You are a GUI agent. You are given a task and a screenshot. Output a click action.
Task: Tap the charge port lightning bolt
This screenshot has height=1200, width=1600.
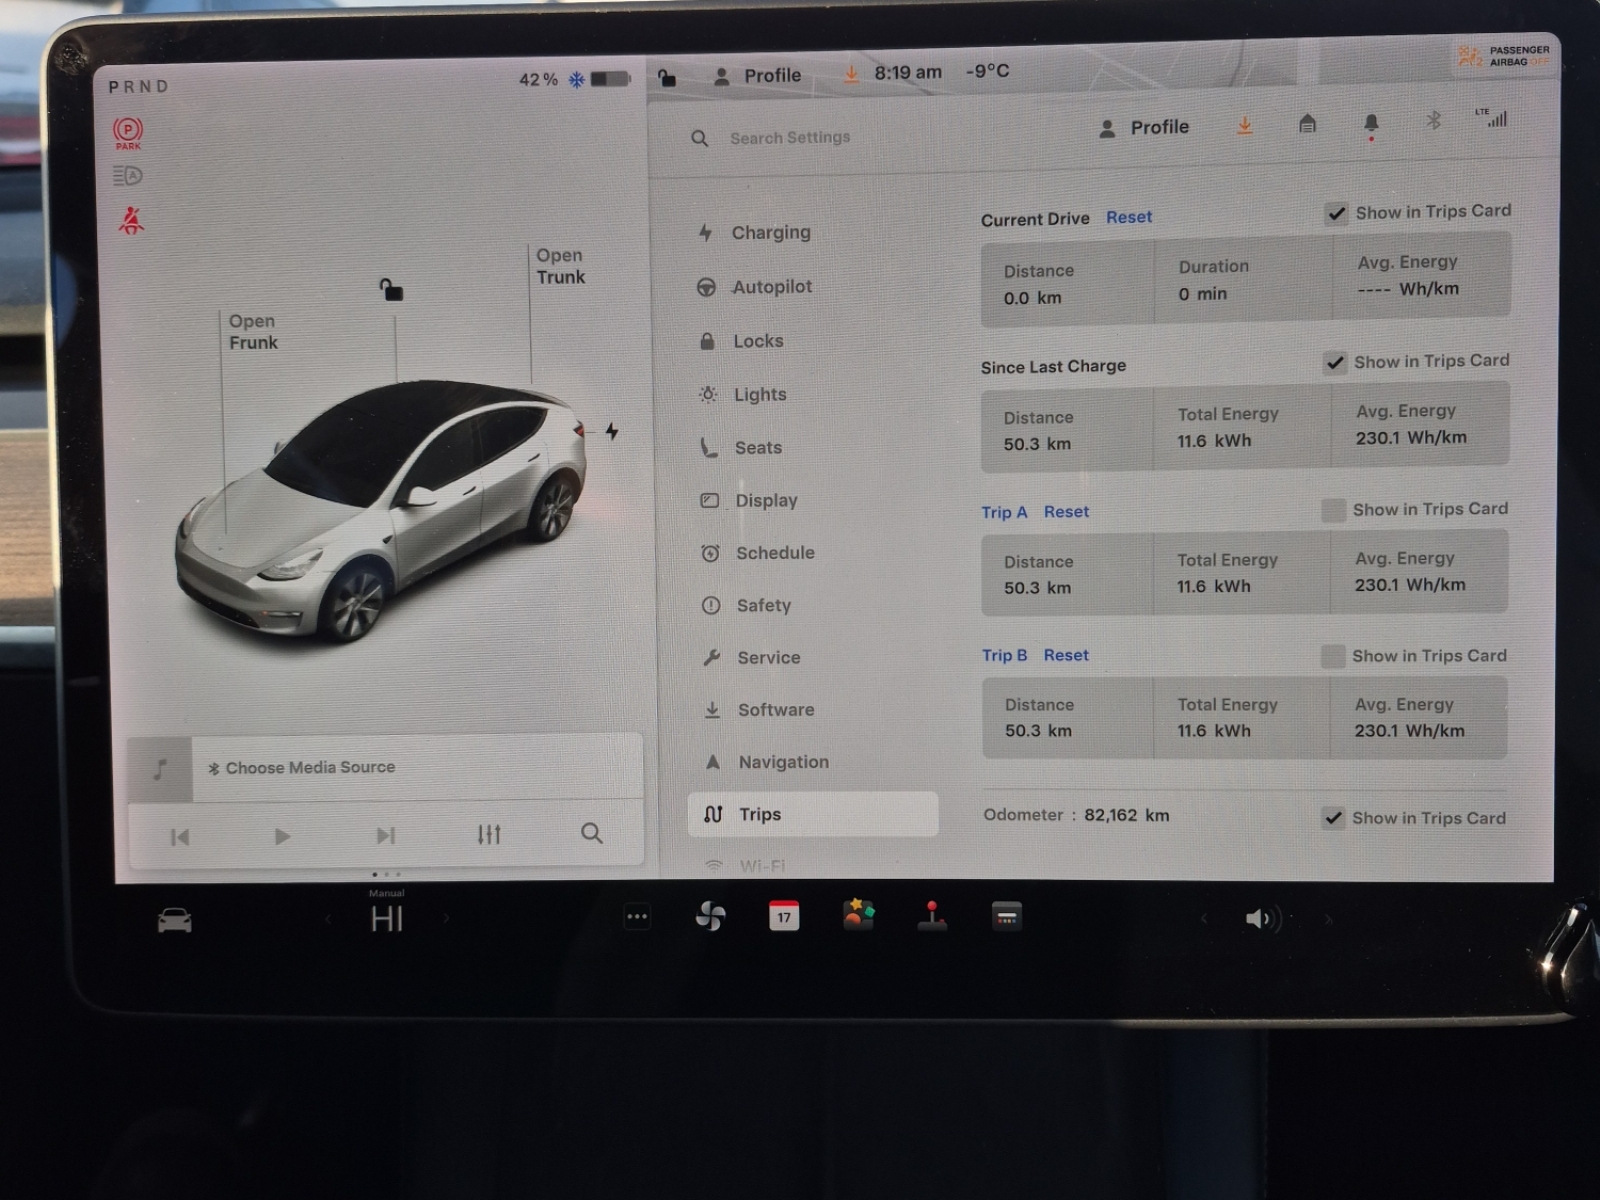(x=612, y=431)
